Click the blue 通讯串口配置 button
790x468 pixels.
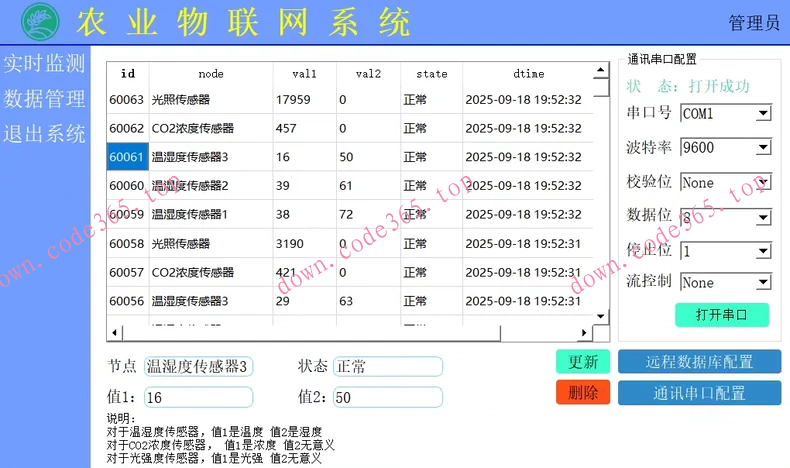pyautogui.click(x=699, y=393)
